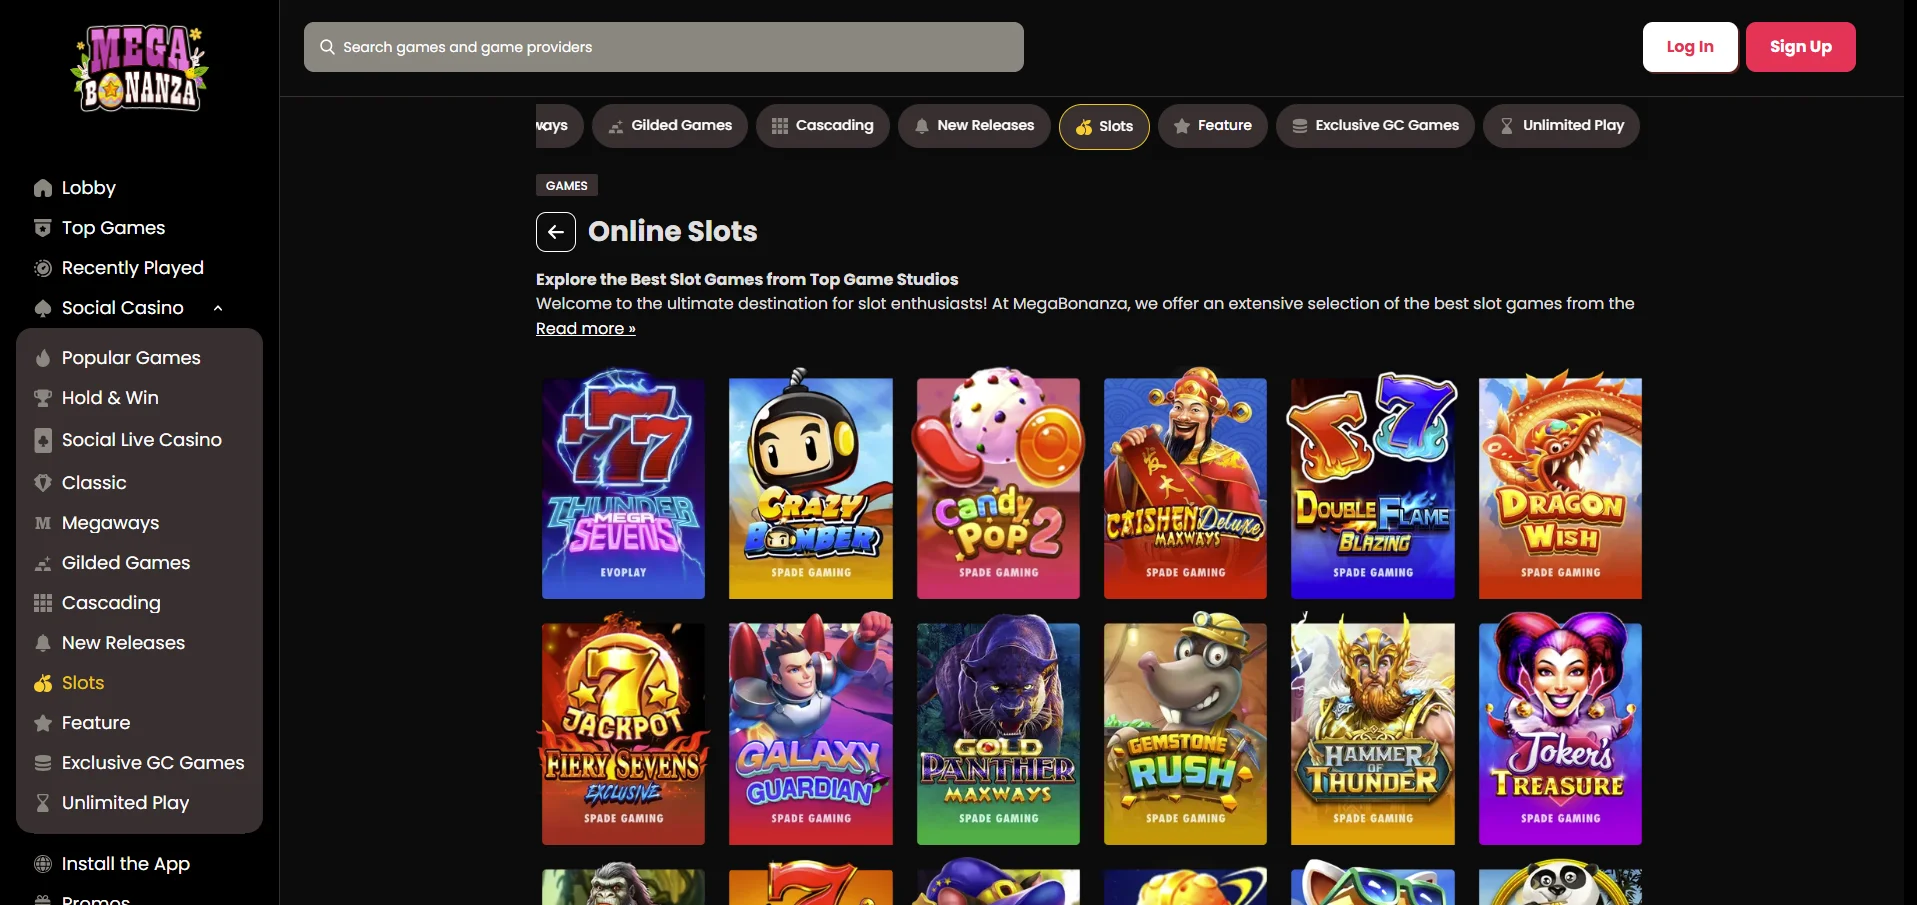This screenshot has width=1917, height=905.
Task: Click the Social Live Casino card icon
Action: click(x=42, y=440)
